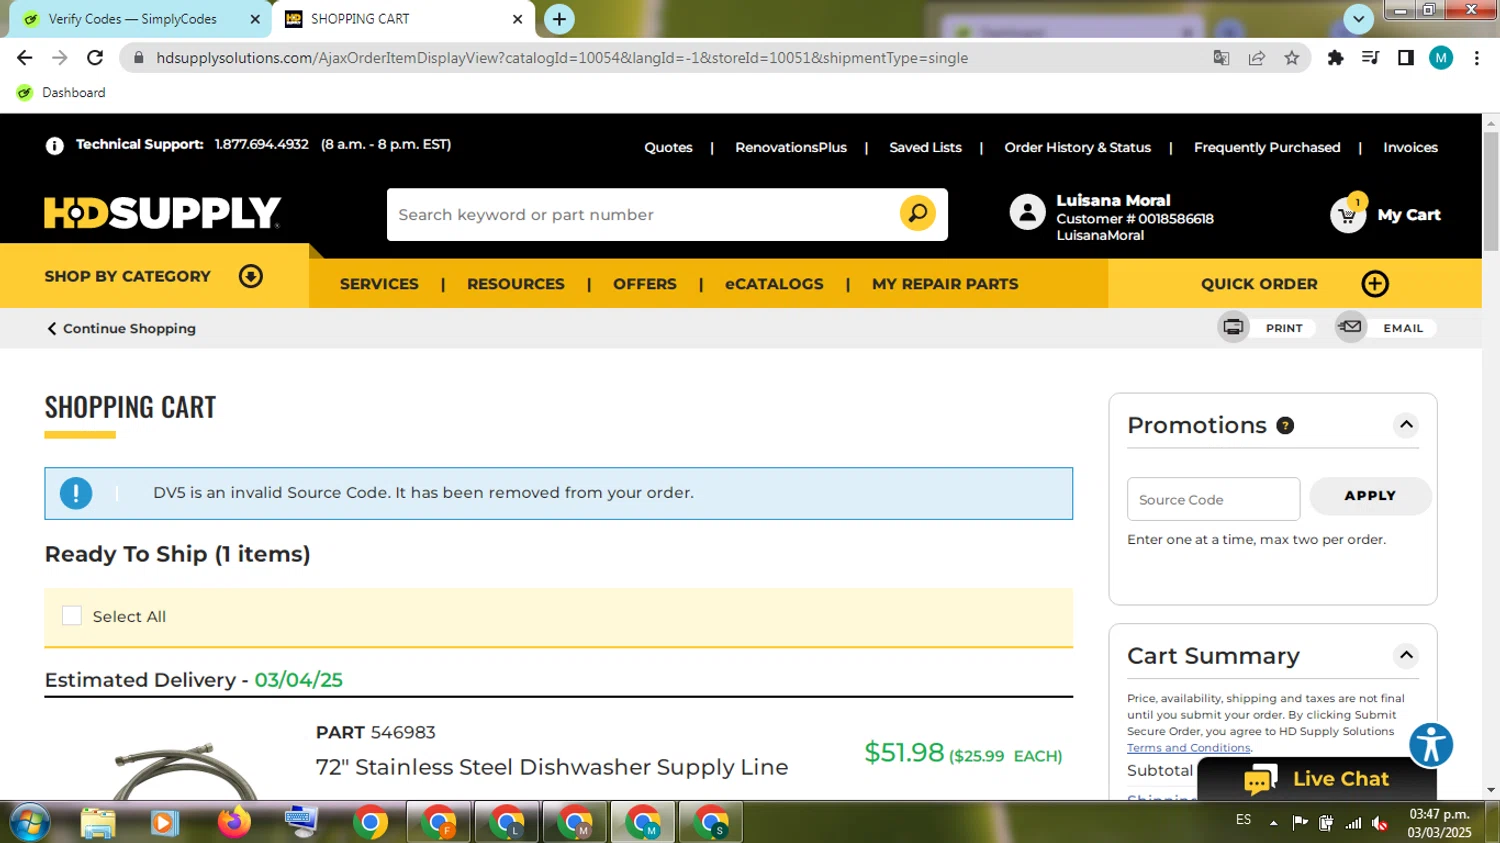The width and height of the screenshot is (1500, 843).
Task: Switch to the Verify Codes SimplyCodes tab
Action: [140, 19]
